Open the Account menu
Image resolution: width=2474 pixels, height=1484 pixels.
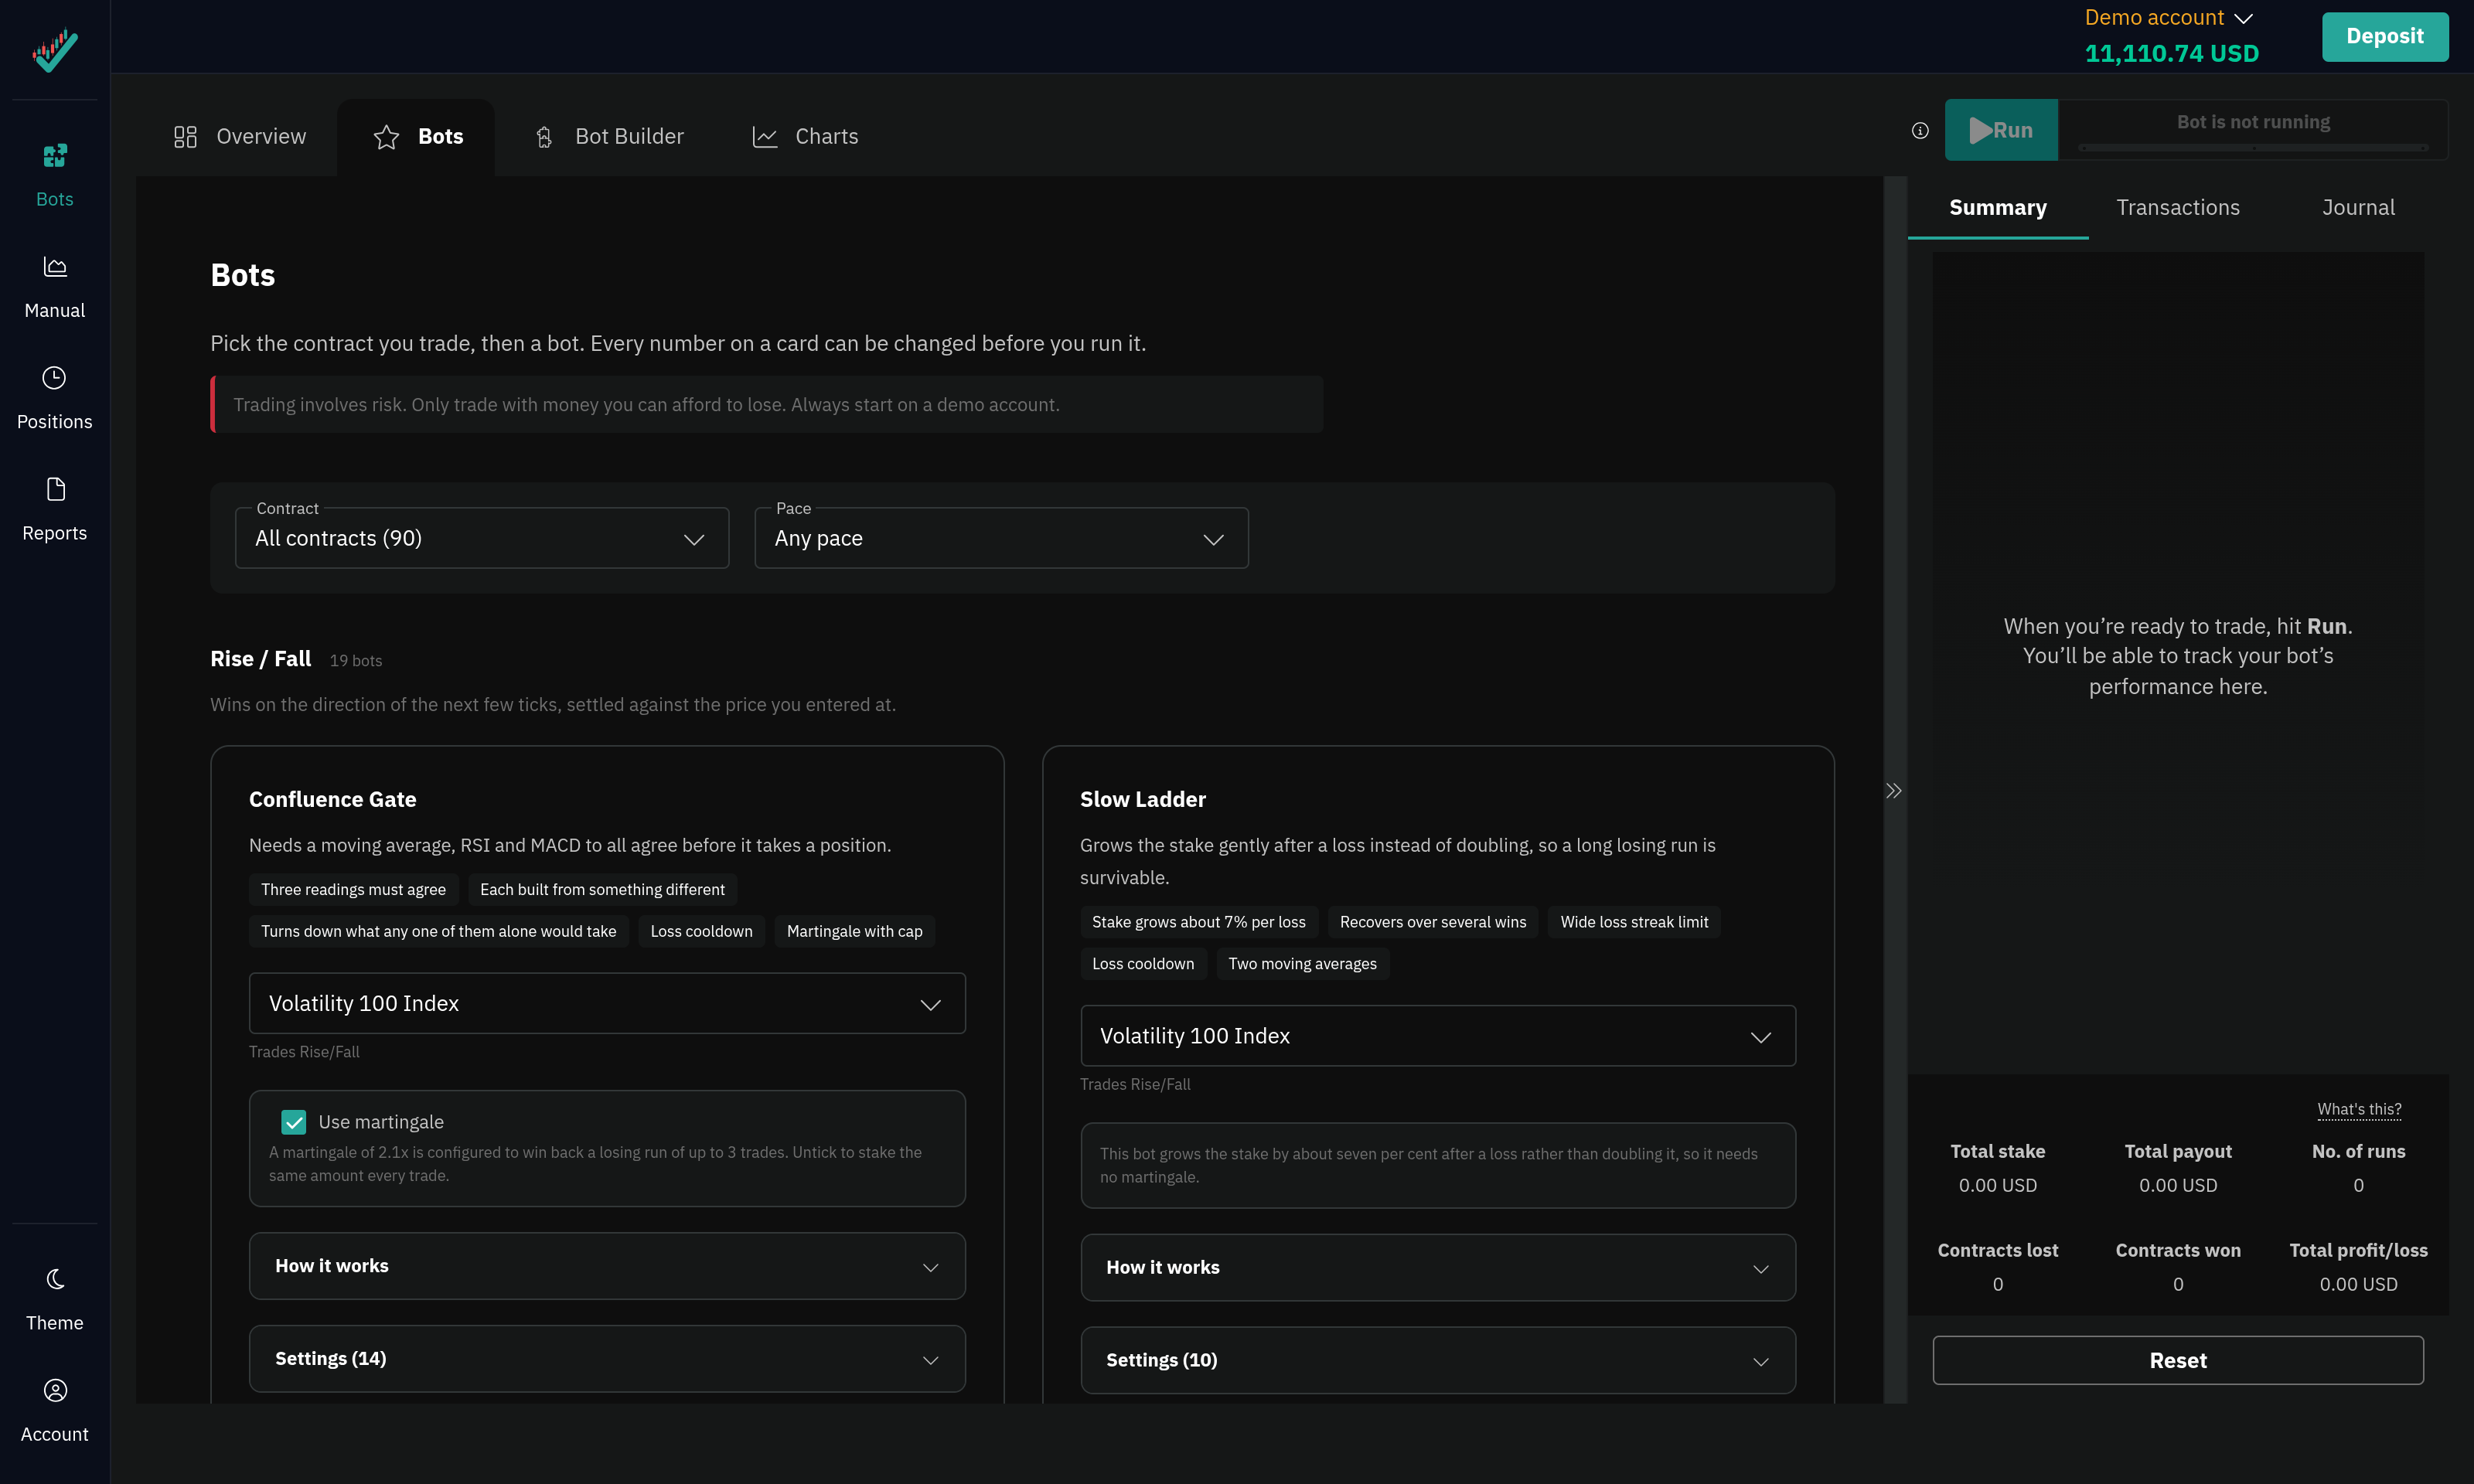[x=54, y=1410]
